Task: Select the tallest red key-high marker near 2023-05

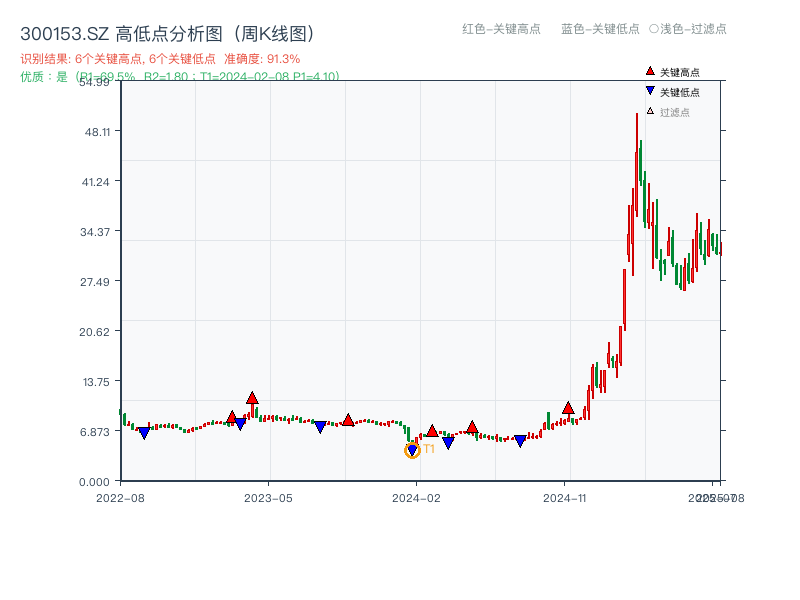Action: pyautogui.click(x=252, y=398)
